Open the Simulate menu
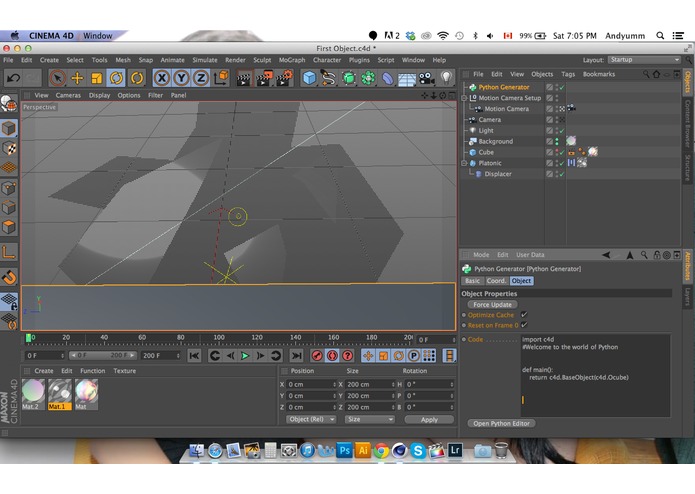 click(x=205, y=60)
